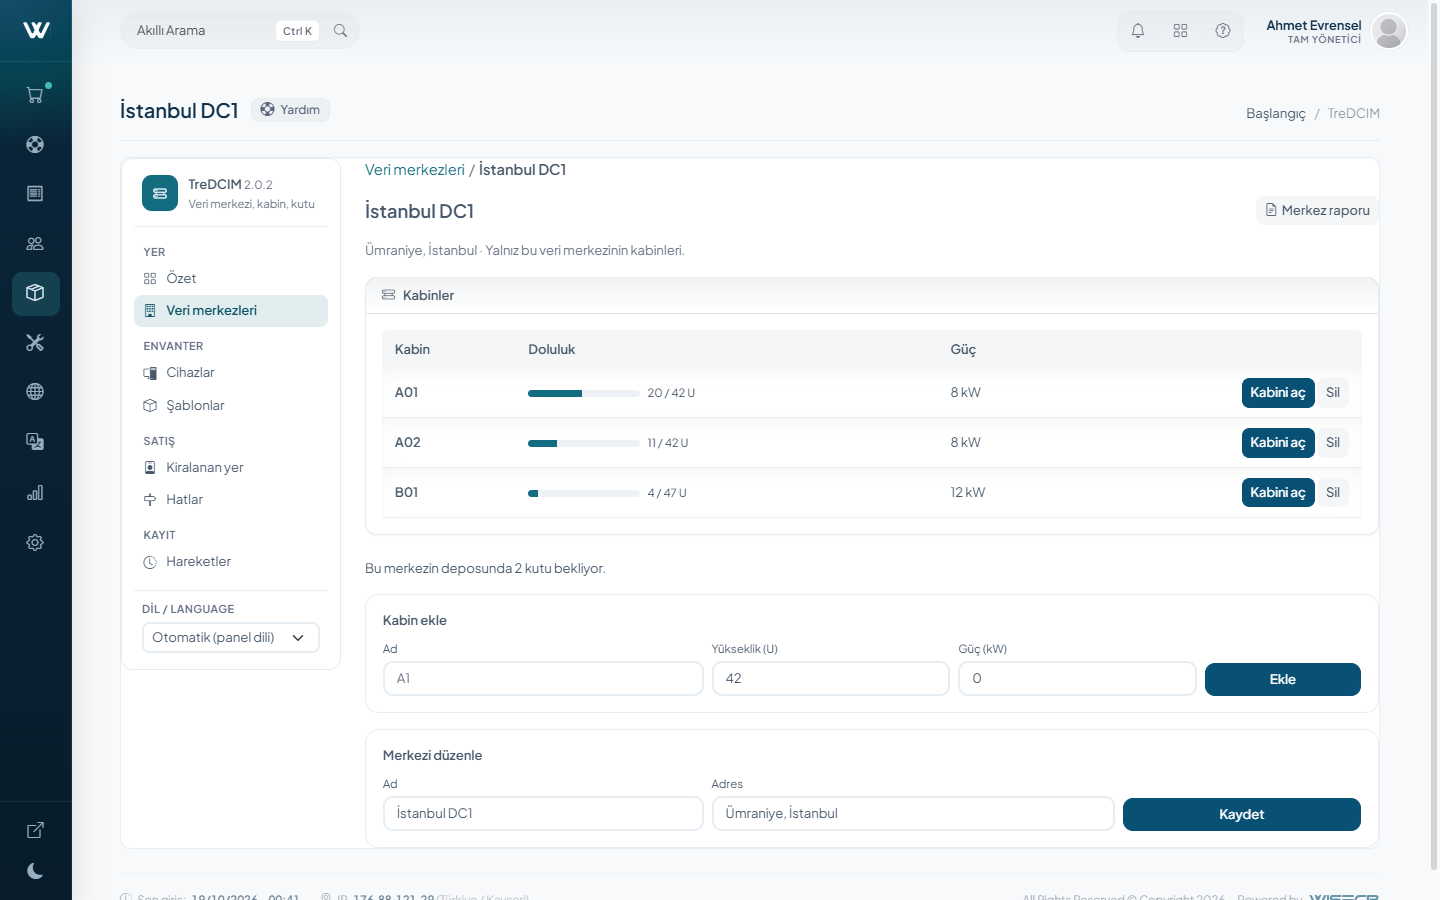The height and width of the screenshot is (900, 1440).
Task: Open the bar chart statistics icon
Action: (35, 492)
